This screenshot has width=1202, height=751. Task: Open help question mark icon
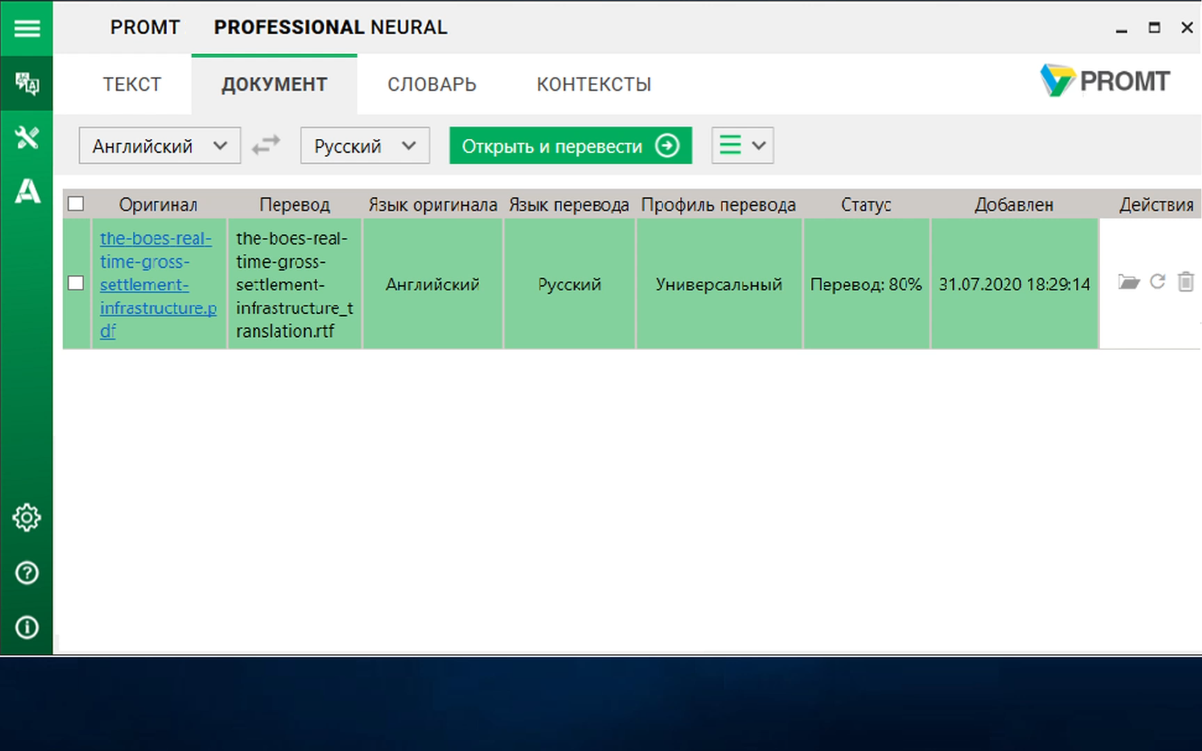coord(27,573)
